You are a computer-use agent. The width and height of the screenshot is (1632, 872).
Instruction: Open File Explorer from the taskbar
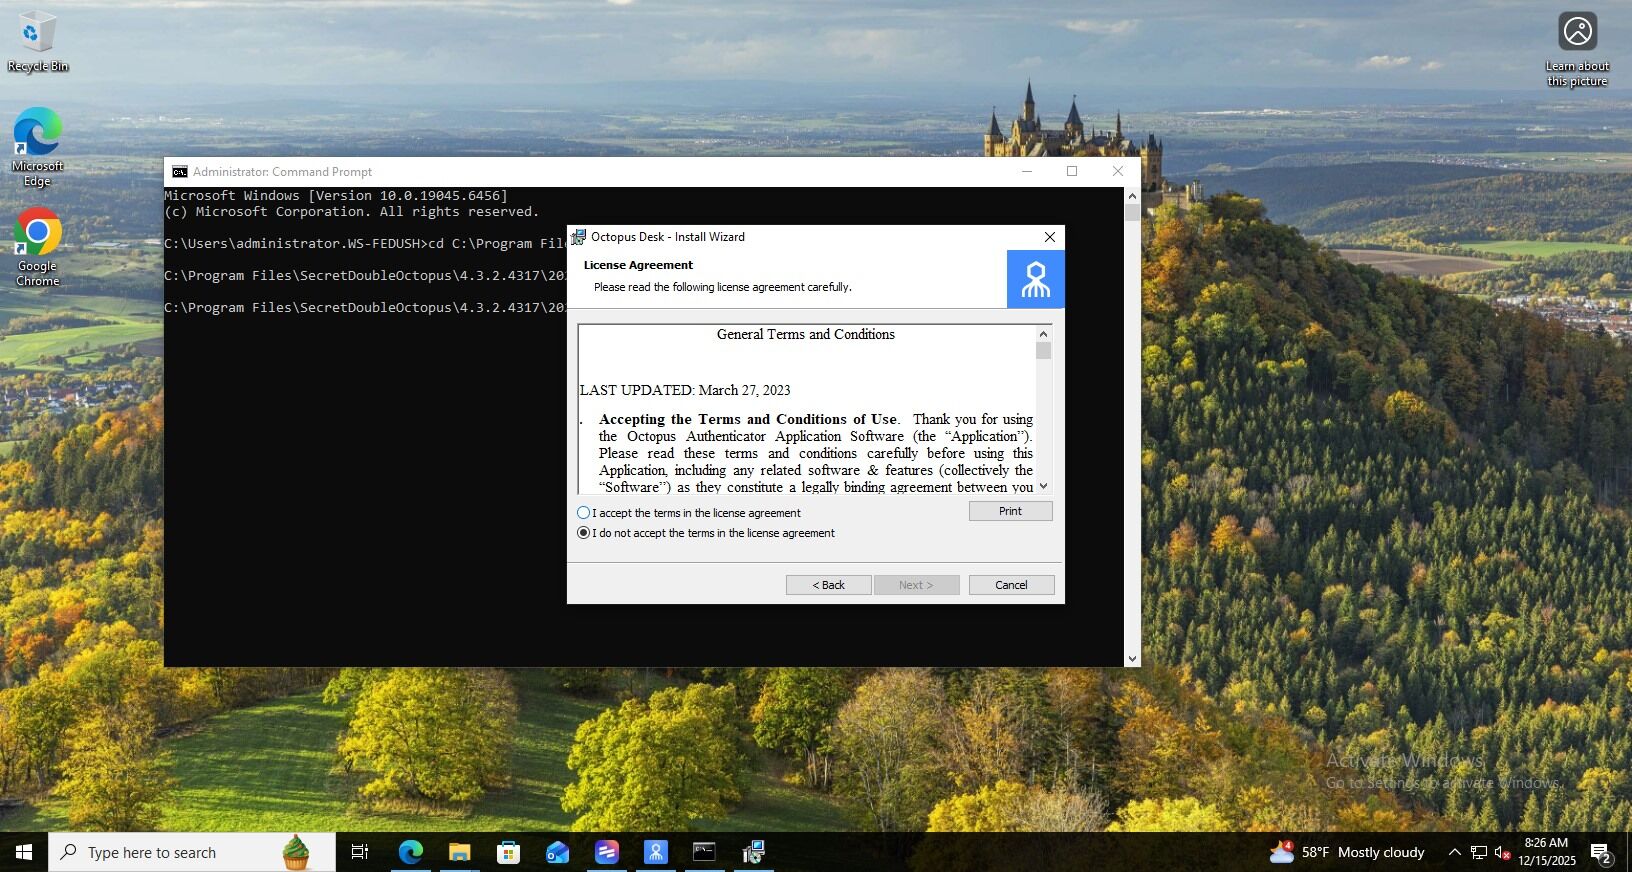[459, 852]
